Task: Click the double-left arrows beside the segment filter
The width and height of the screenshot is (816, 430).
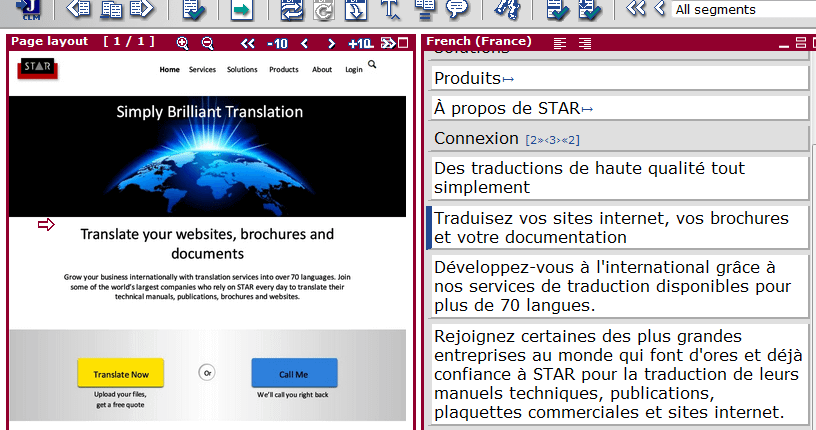Action: 635,8
